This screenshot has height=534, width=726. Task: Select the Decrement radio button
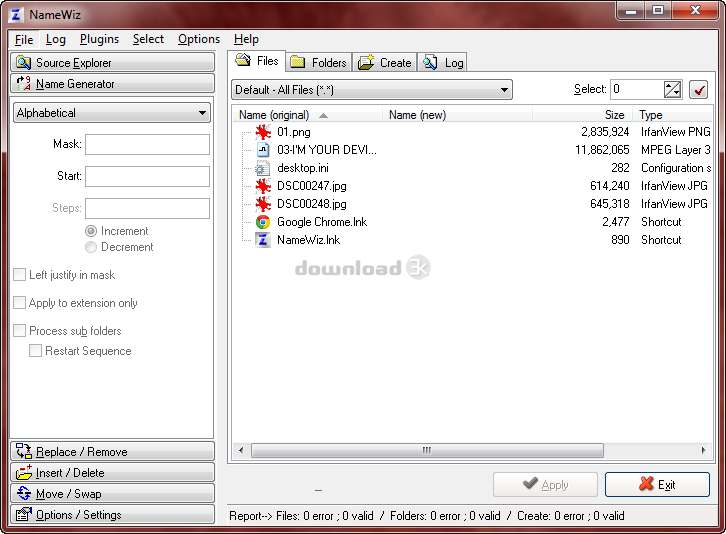(x=91, y=247)
